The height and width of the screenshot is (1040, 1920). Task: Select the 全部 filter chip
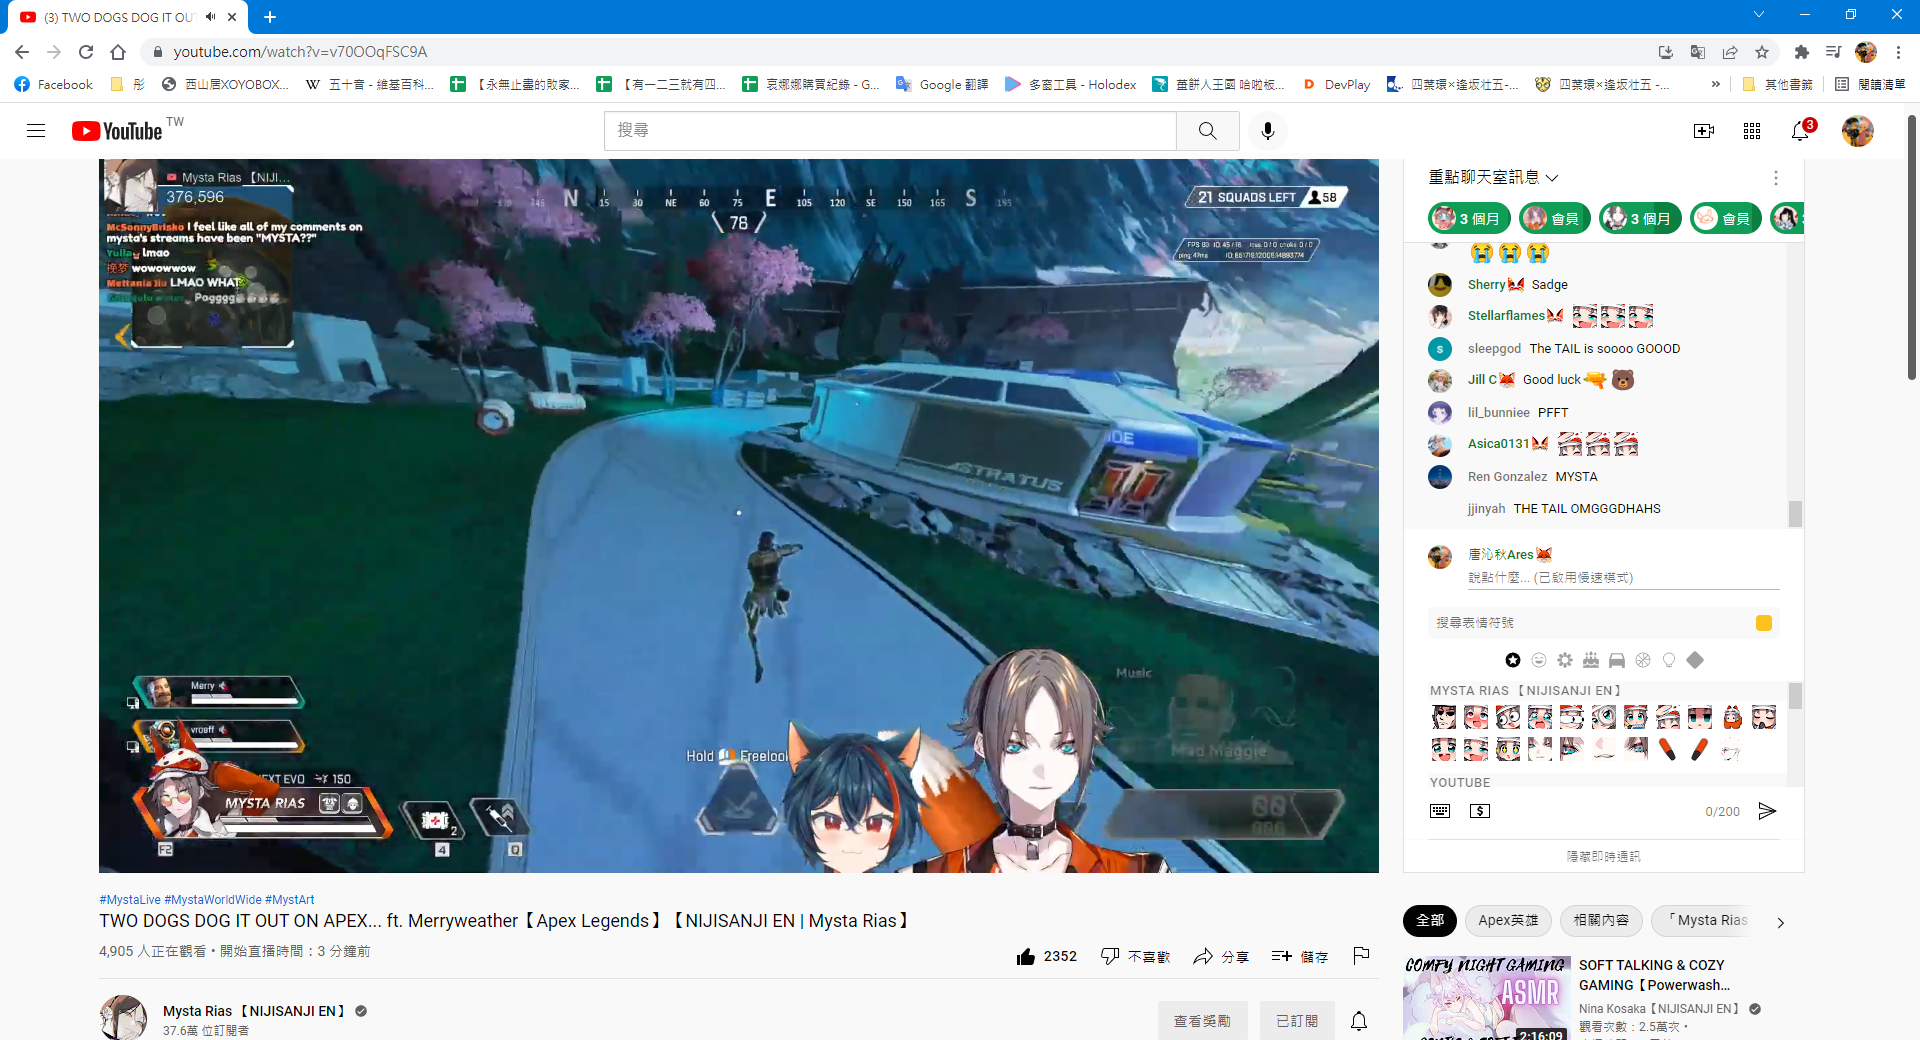pos(1430,920)
